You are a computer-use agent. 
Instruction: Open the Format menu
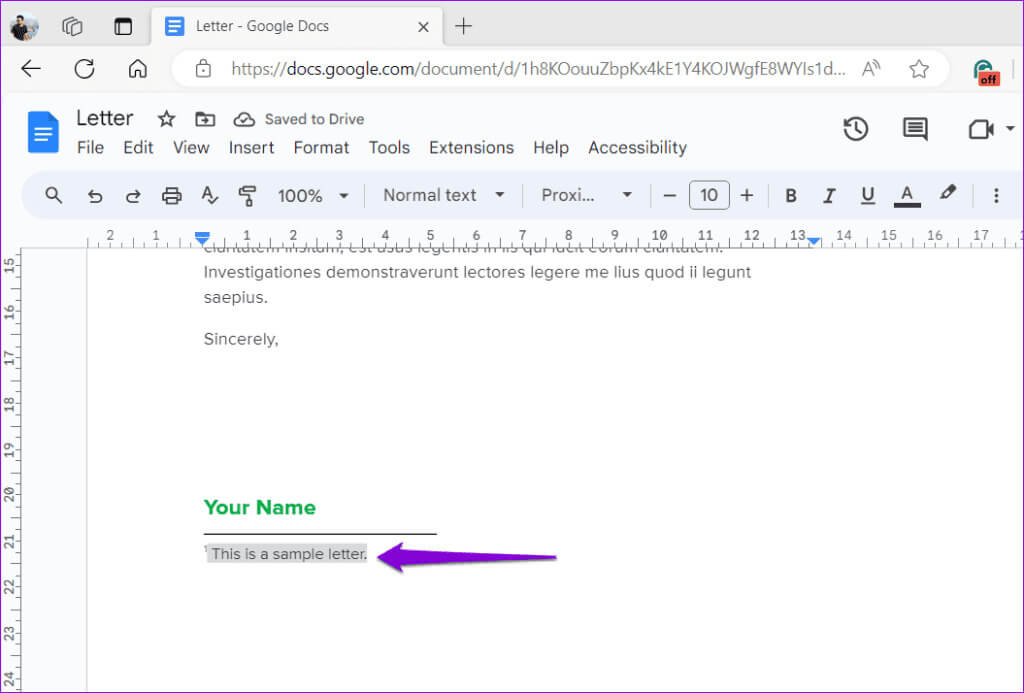[x=321, y=148]
